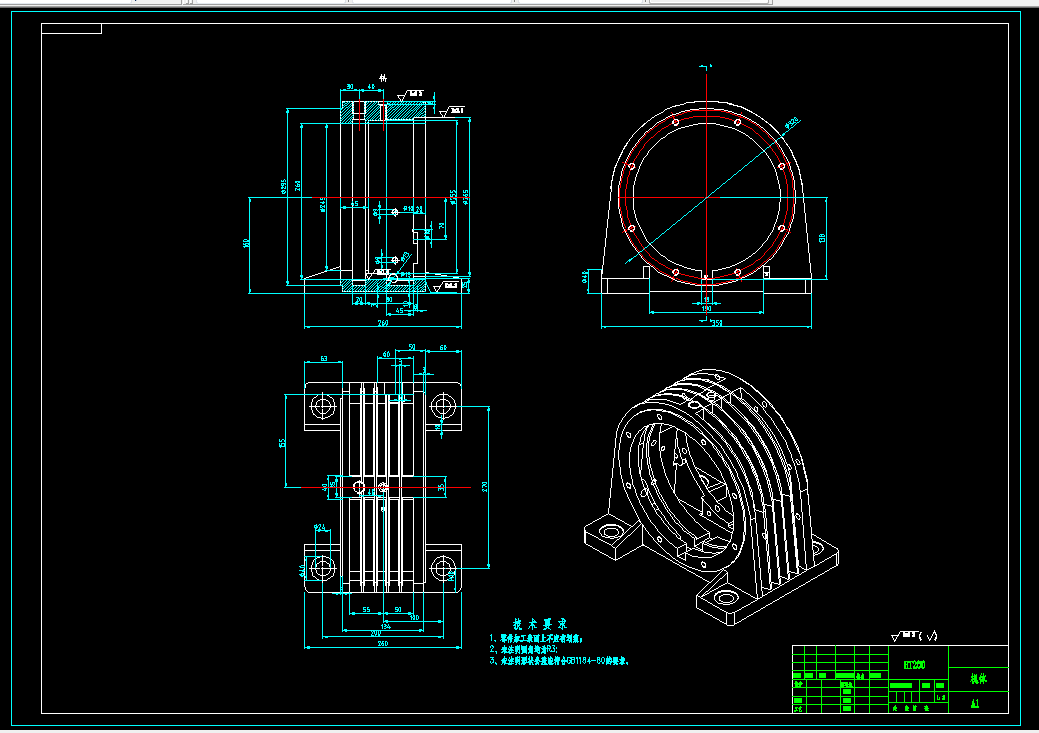Select the 260 dimension below the section view
Viewport: 1039px width, 733px height.
(x=383, y=323)
